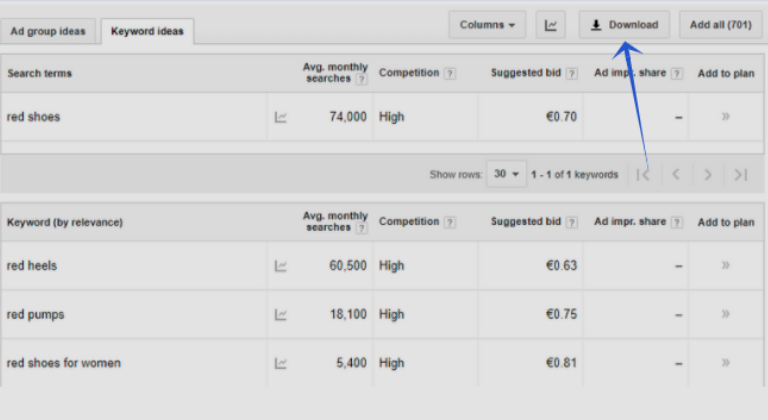Open trend chart for red shoes for women
The height and width of the screenshot is (420, 768).
click(281, 363)
